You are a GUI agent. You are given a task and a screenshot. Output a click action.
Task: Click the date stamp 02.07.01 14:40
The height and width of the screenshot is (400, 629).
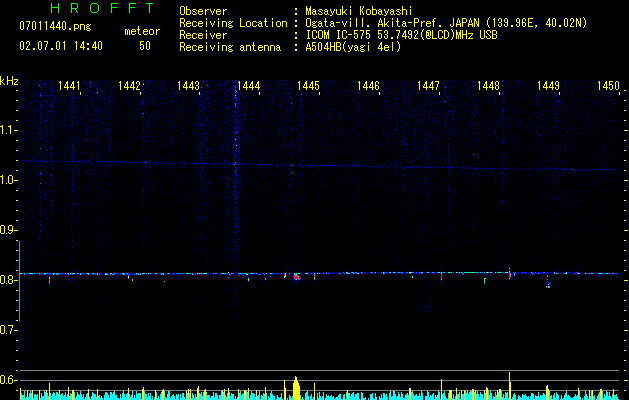pos(61,46)
